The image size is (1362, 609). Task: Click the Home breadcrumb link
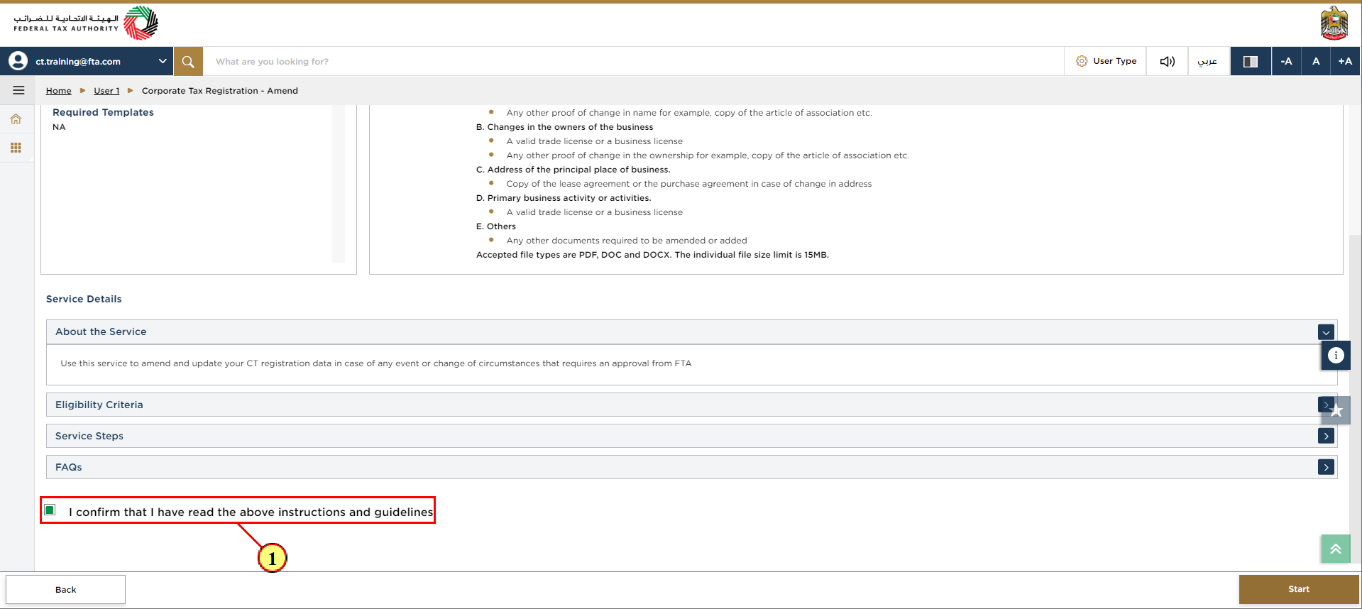[x=59, y=91]
